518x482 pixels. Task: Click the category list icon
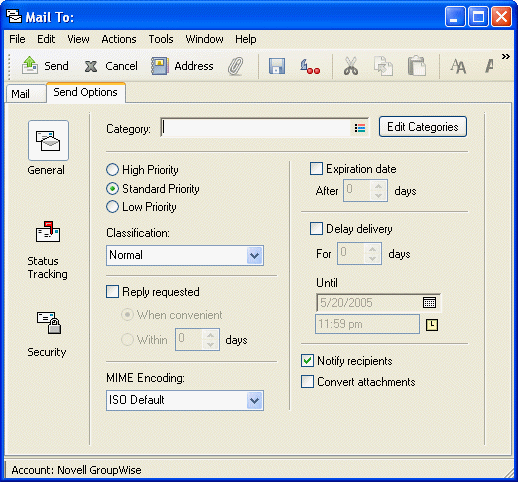[x=360, y=128]
